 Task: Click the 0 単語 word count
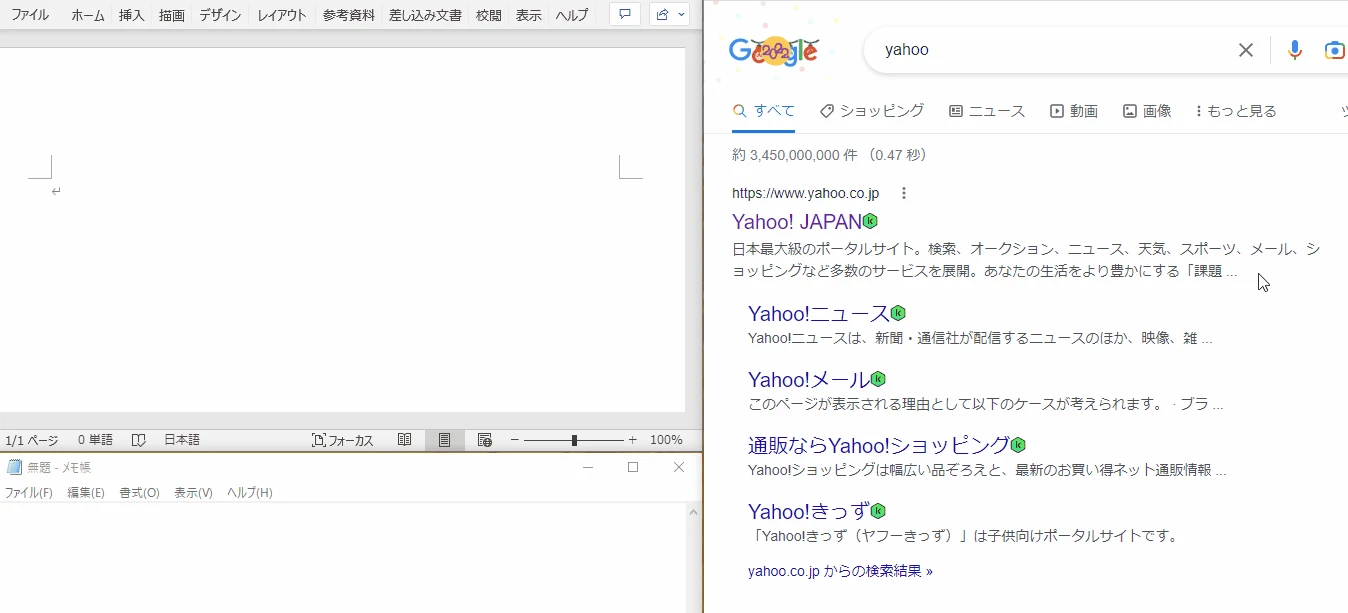pyautogui.click(x=95, y=440)
